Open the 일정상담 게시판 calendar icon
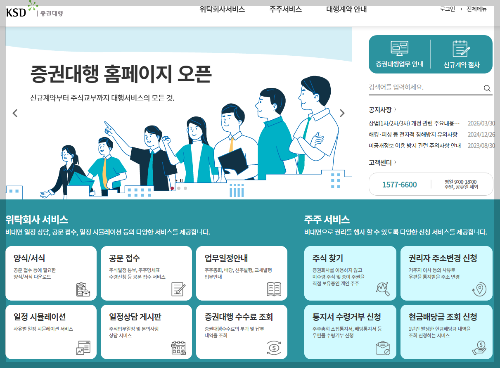The width and height of the screenshot is (500, 368). (178, 348)
